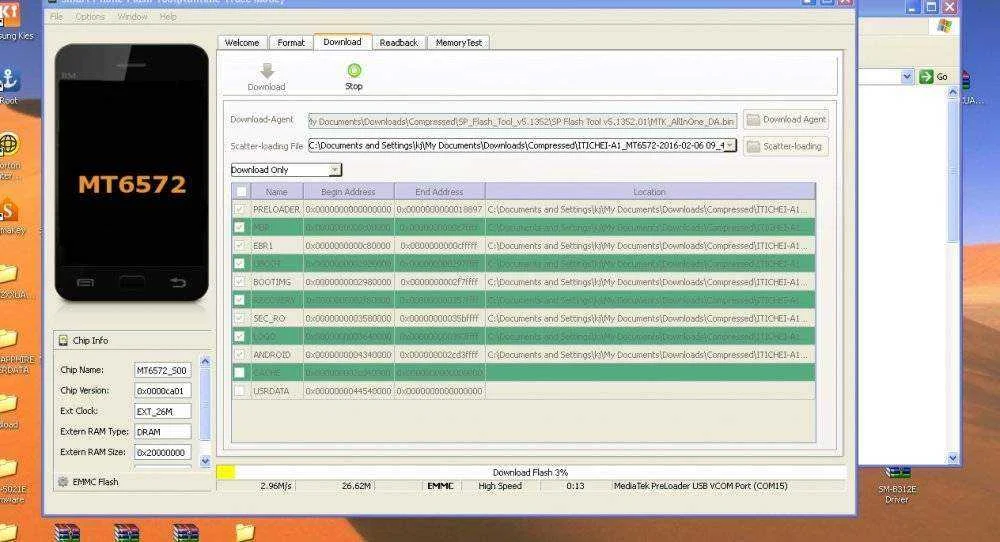Viewport: 1000px width, 542px height.
Task: Click the Chip Info panel icon
Action: [x=63, y=341]
